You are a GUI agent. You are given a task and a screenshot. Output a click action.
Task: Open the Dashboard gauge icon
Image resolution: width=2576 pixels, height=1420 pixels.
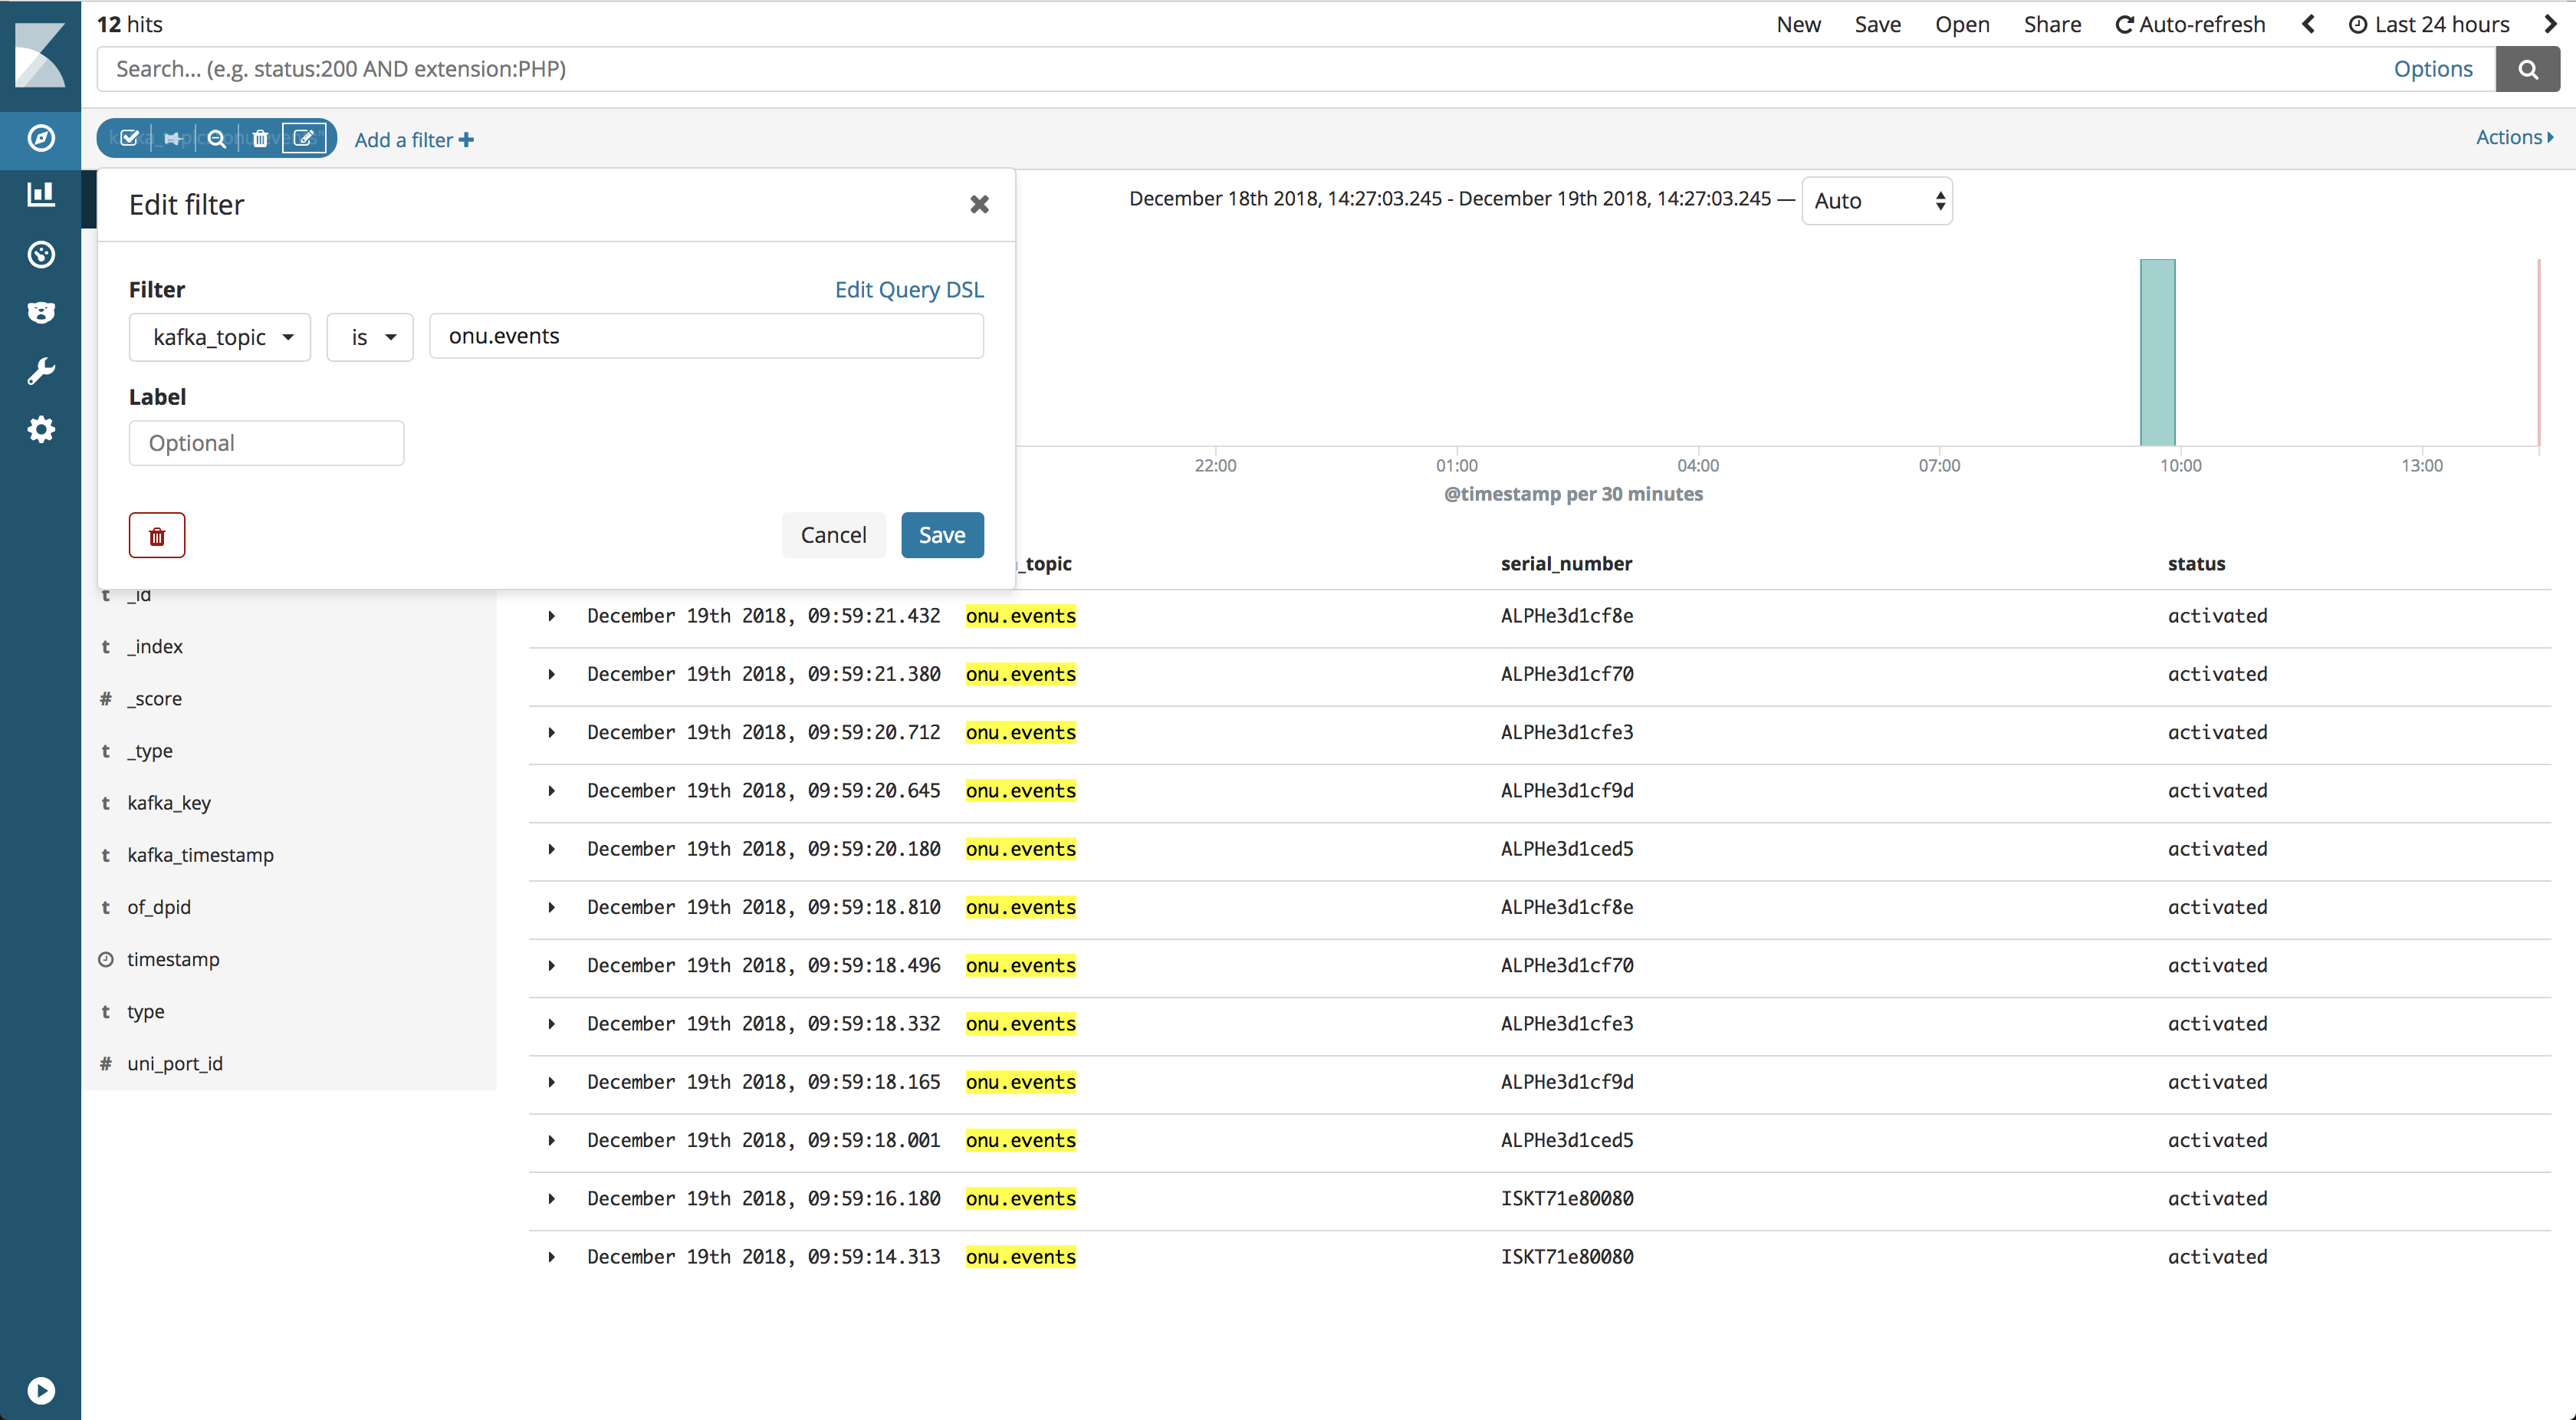point(41,254)
